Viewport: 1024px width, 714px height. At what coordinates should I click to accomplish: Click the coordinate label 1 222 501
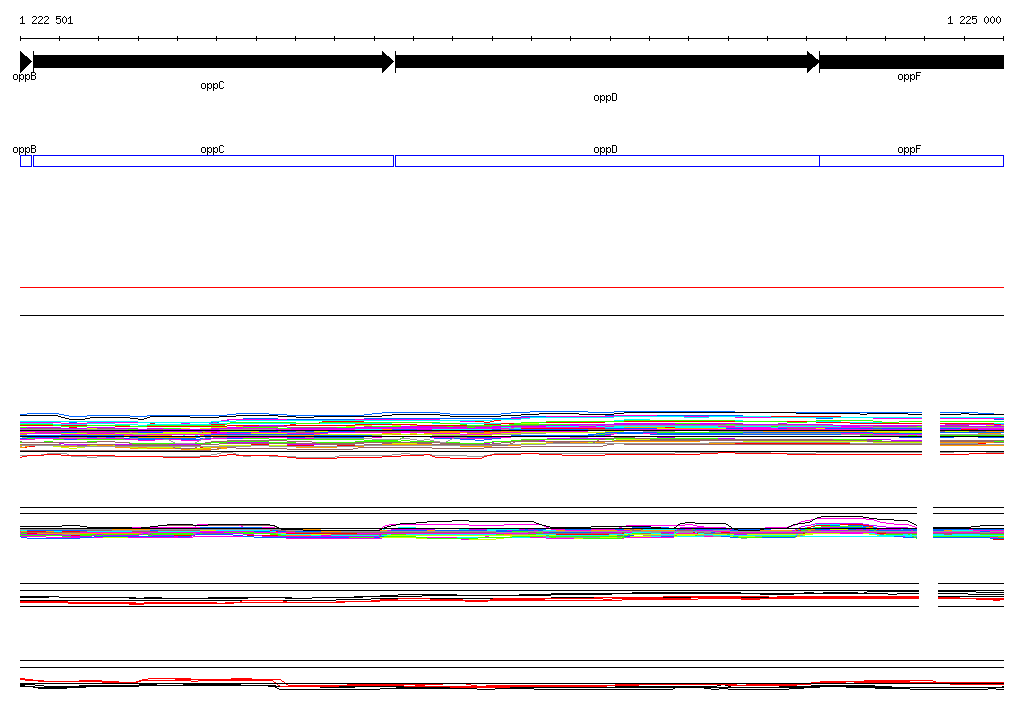pyautogui.click(x=46, y=20)
